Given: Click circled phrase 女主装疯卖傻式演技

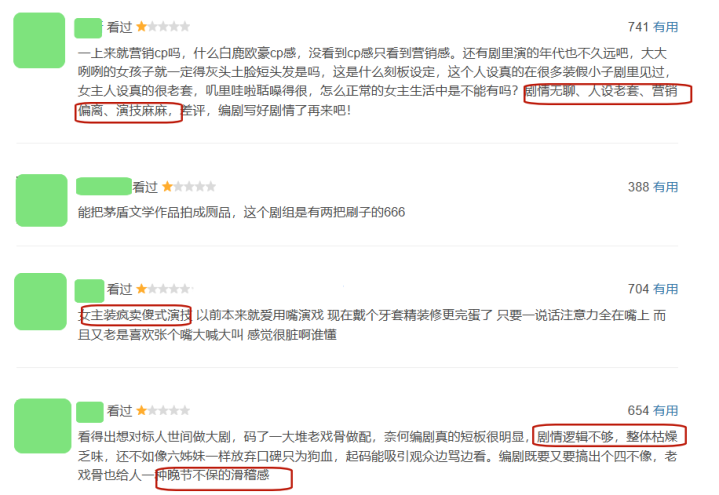Looking at the screenshot, I should pos(135,315).
